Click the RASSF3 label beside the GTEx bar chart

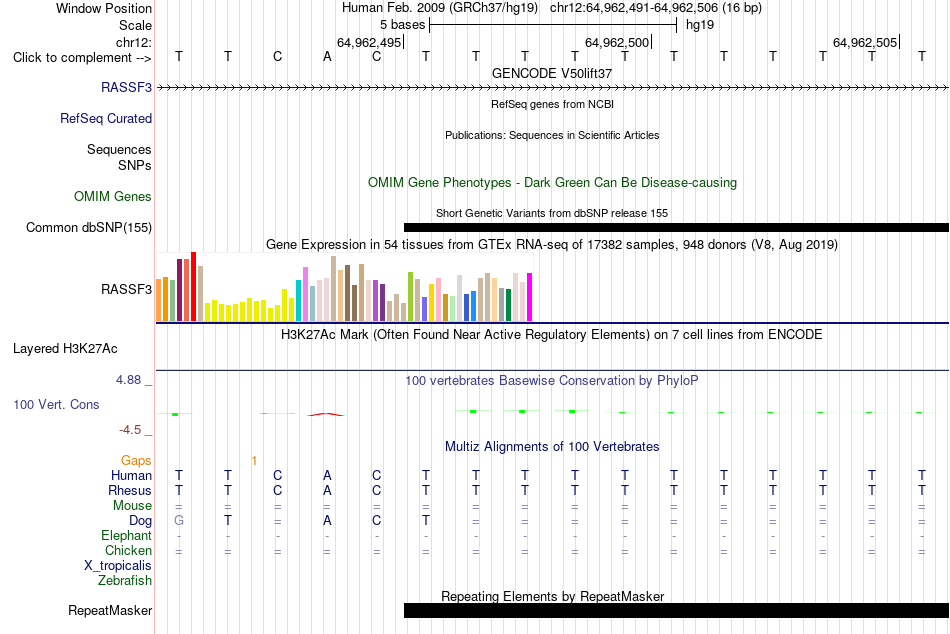126,289
